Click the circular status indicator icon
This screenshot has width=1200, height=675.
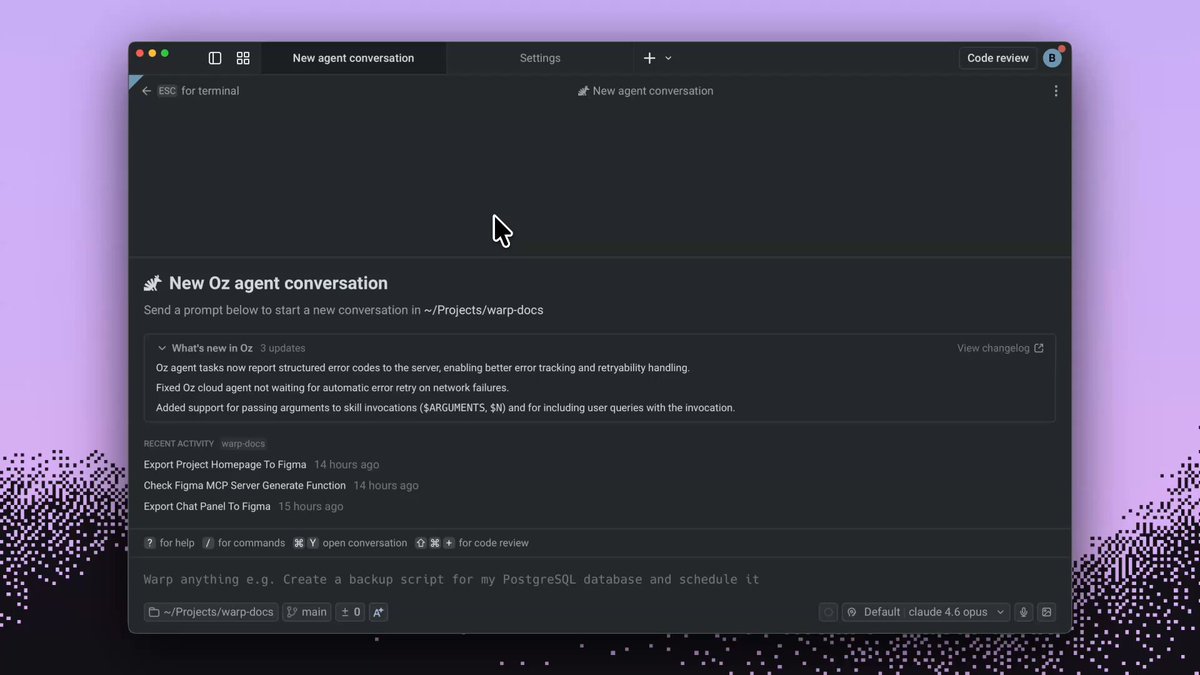(828, 612)
